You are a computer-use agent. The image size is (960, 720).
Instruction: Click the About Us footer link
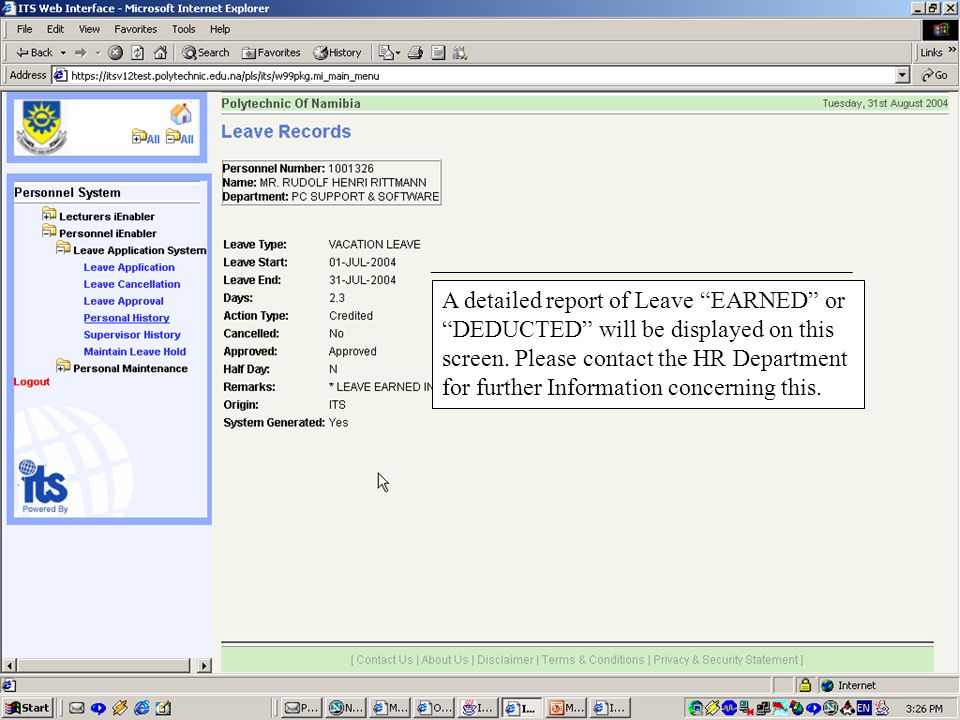coord(444,659)
